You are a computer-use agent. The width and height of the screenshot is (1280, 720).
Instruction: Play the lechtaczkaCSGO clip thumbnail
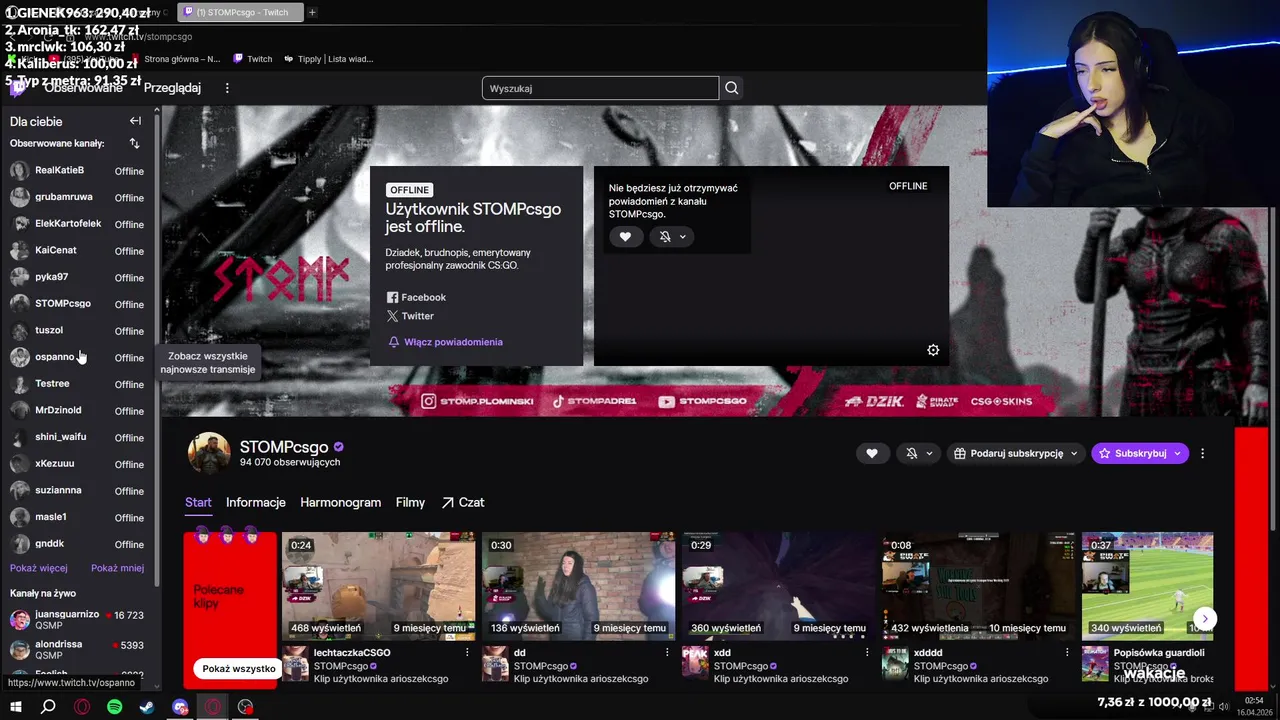pos(378,586)
